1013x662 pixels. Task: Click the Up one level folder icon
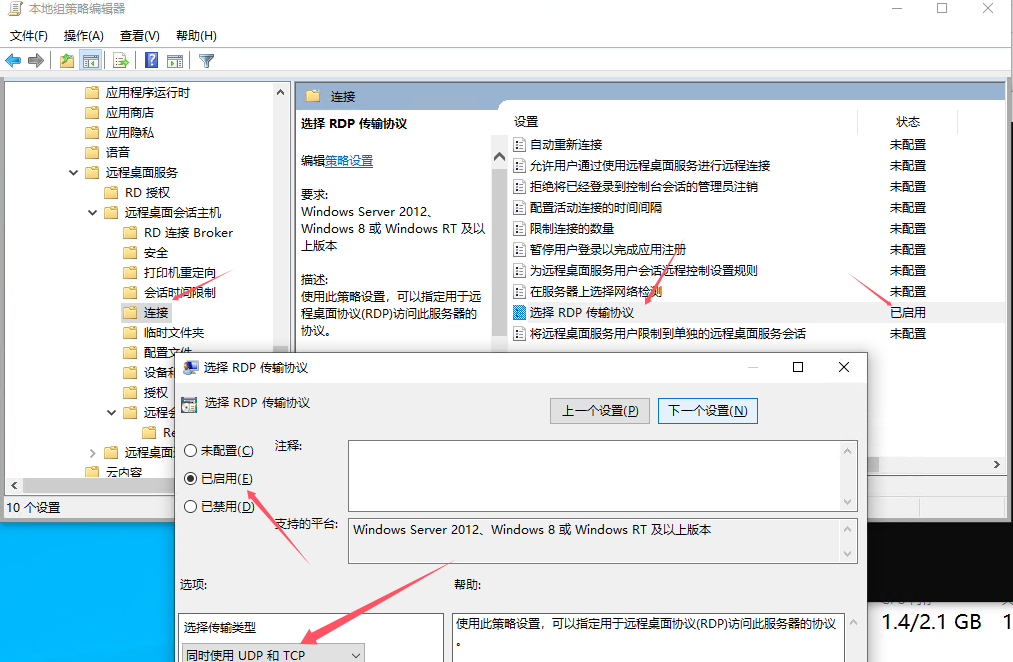click(x=67, y=61)
